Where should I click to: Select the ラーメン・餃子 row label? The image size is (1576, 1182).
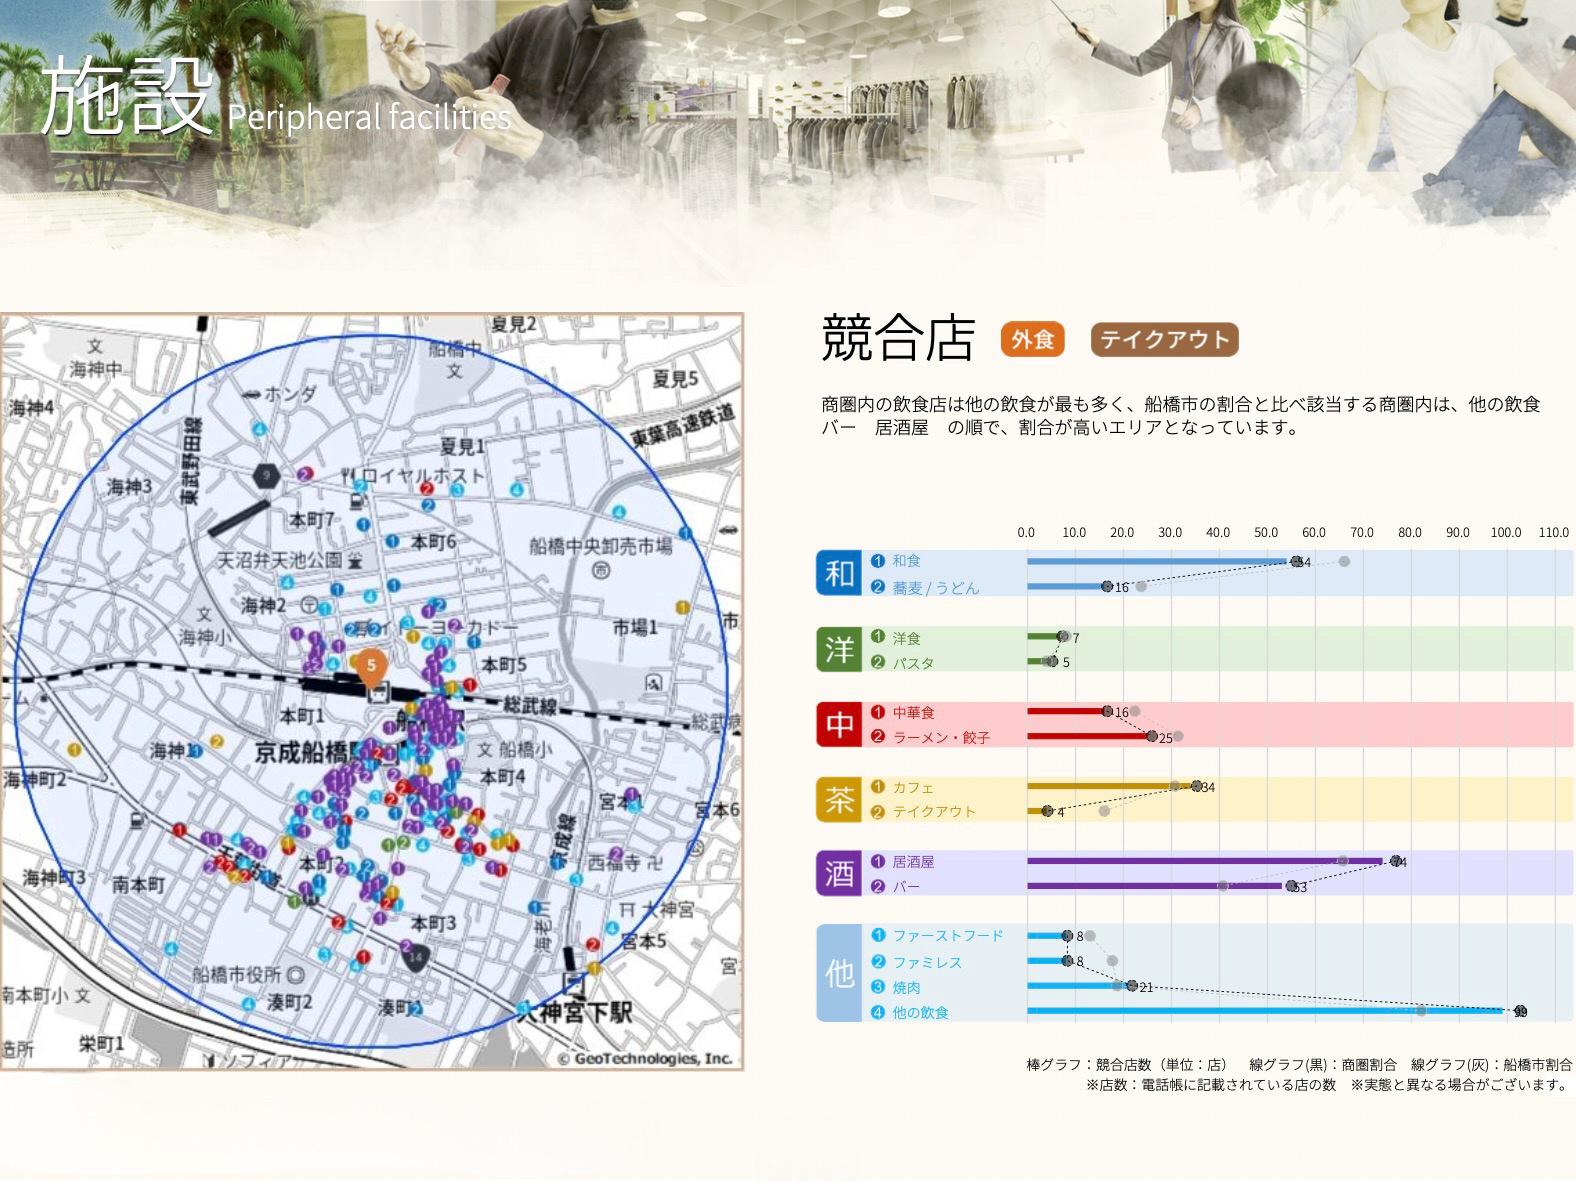pos(940,738)
